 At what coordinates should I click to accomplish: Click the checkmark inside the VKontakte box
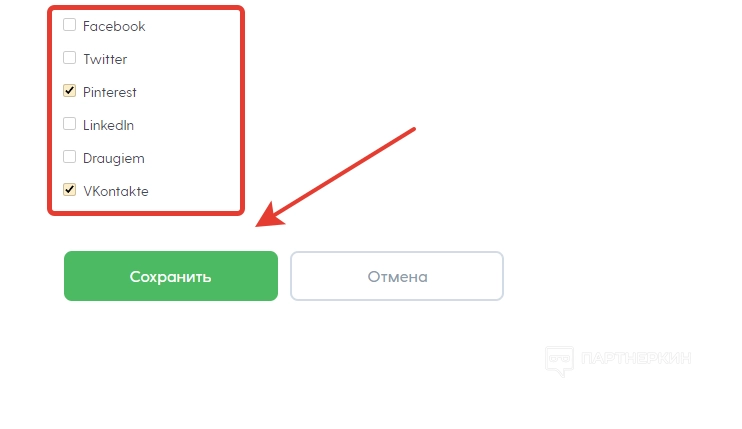pos(70,190)
